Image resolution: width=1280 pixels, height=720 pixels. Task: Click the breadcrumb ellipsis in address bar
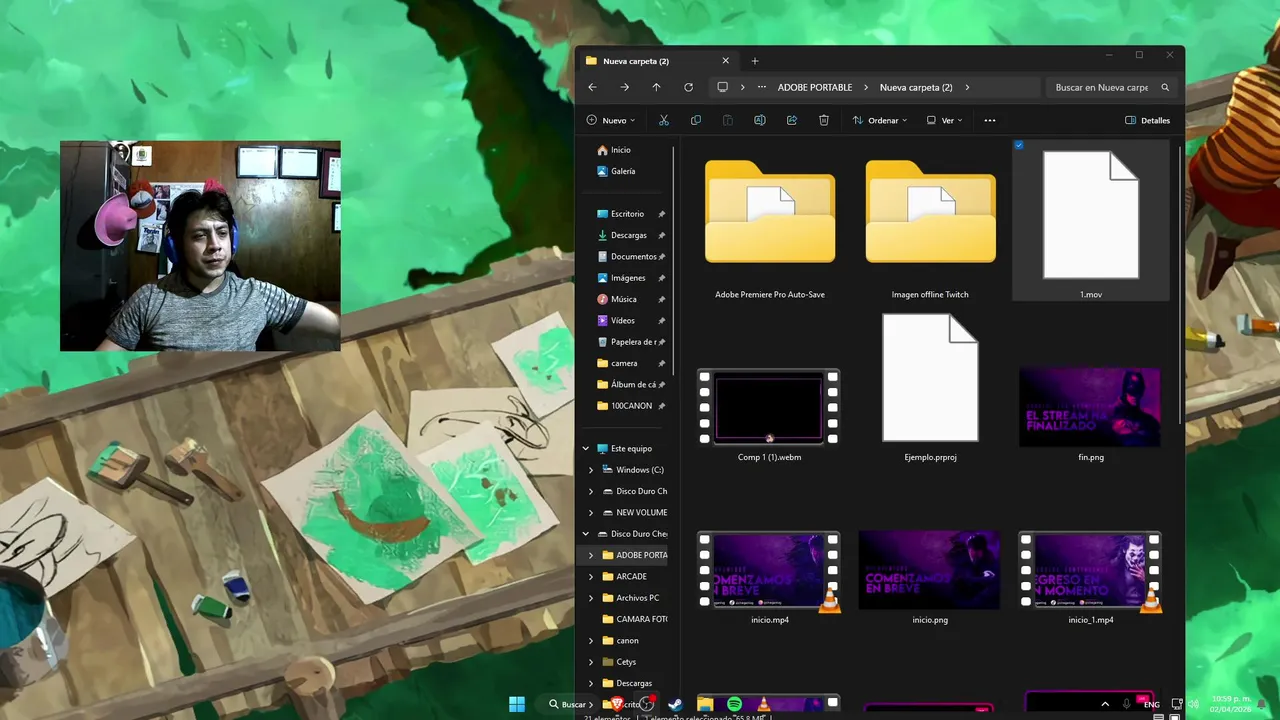761,87
